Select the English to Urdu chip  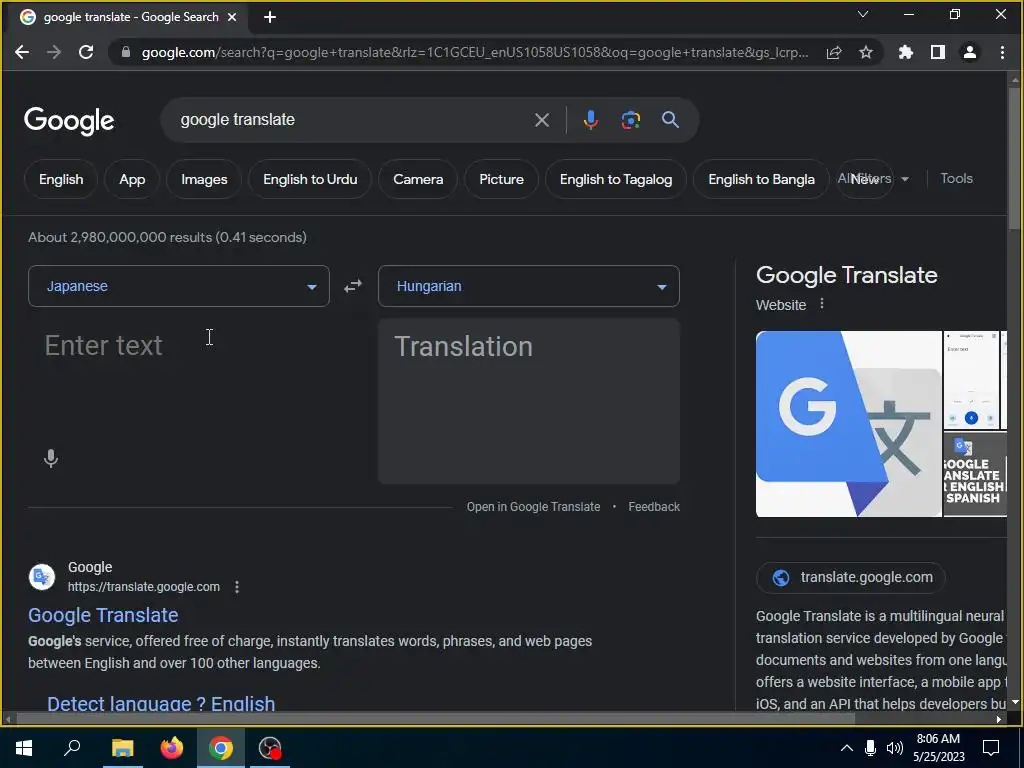[310, 179]
